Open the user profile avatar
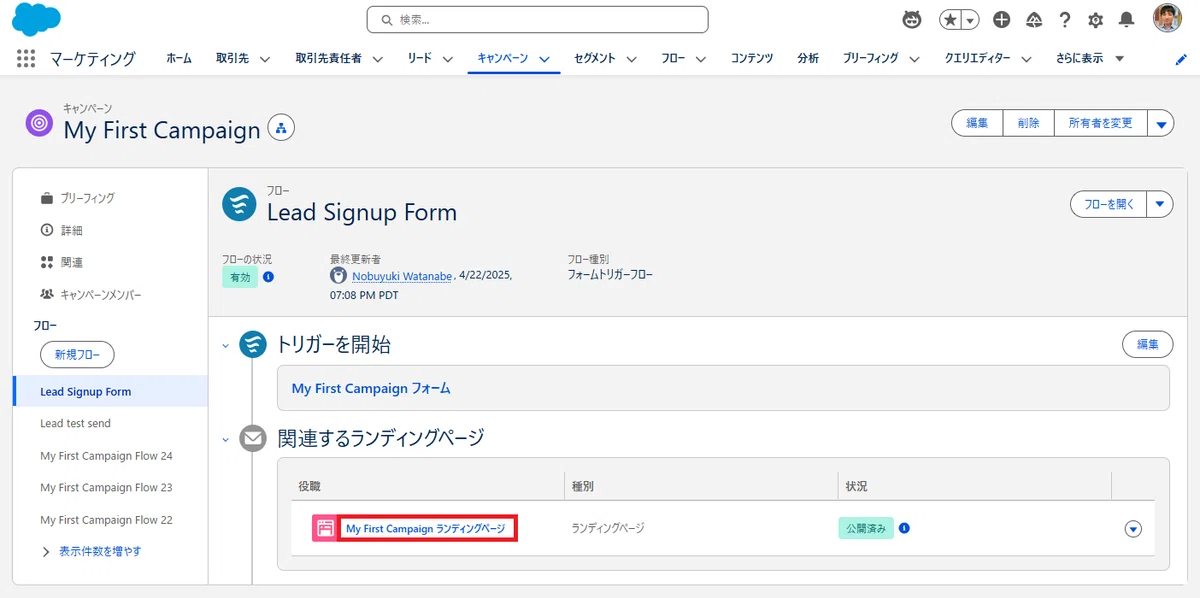1200x598 pixels. click(x=1167, y=19)
